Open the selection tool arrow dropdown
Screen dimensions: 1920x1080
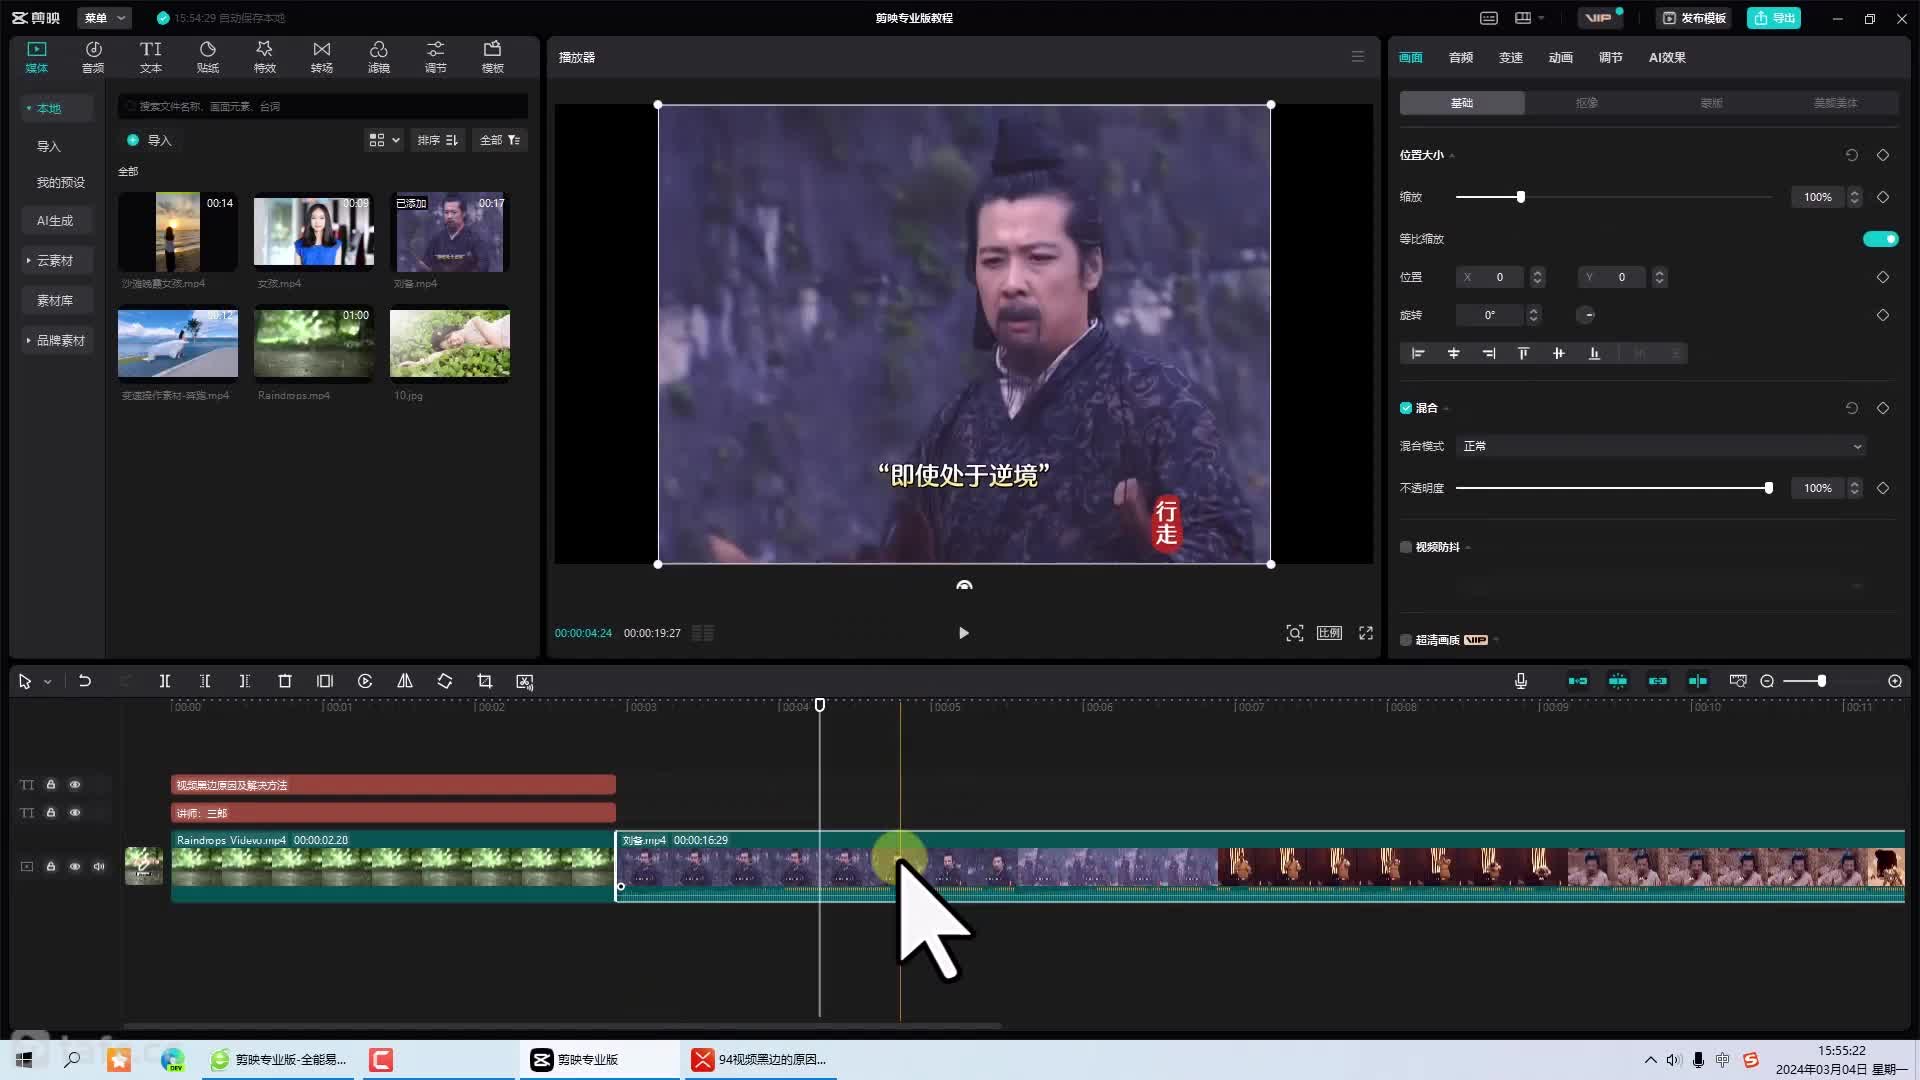pos(47,682)
